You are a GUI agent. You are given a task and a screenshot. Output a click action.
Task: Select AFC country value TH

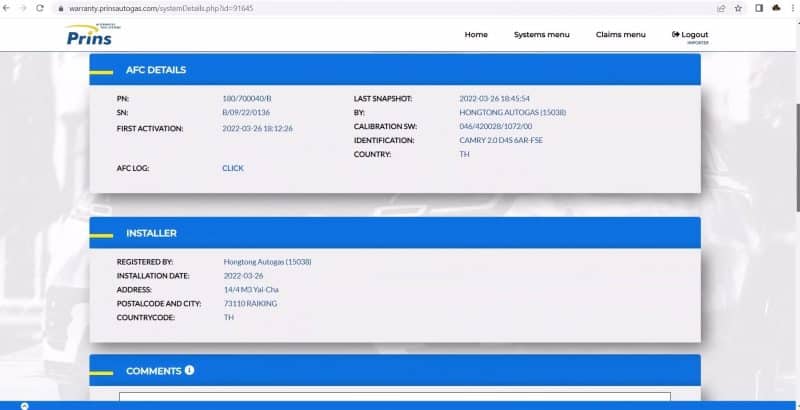coord(464,154)
